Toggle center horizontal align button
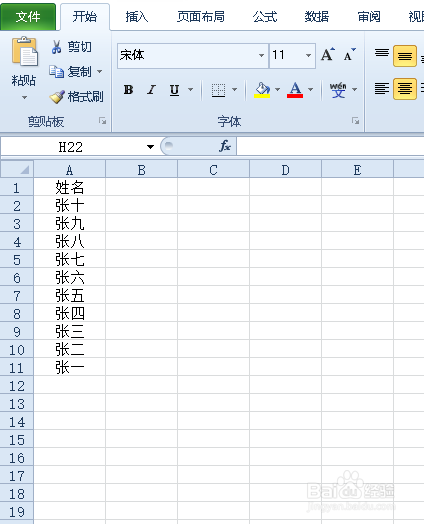This screenshot has width=424, height=524. click(405, 89)
